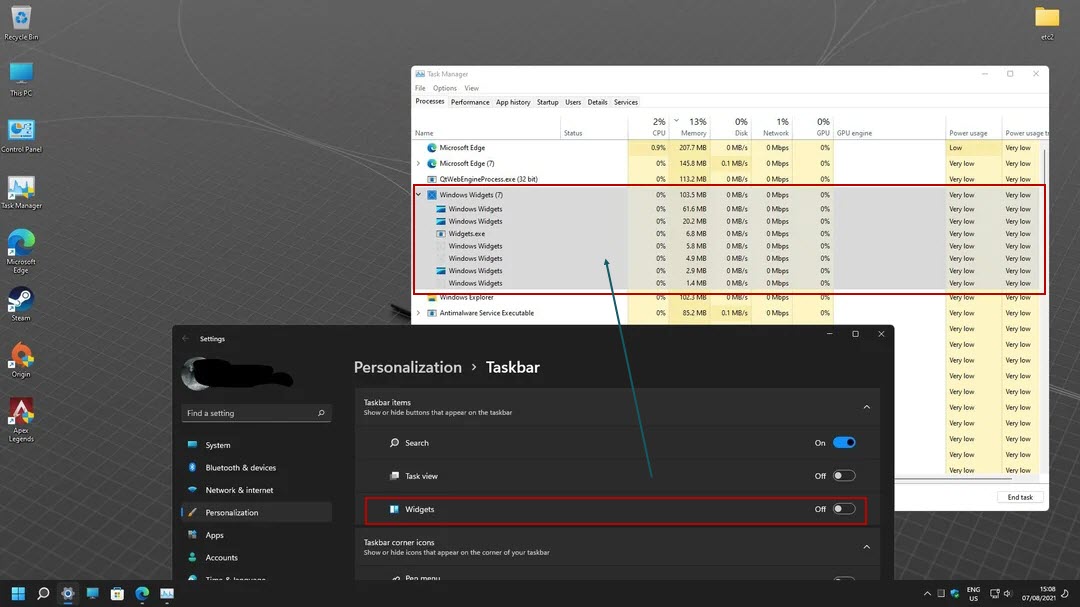
Task: Collapse the Windows Widgets (7) process group
Action: coord(418,194)
